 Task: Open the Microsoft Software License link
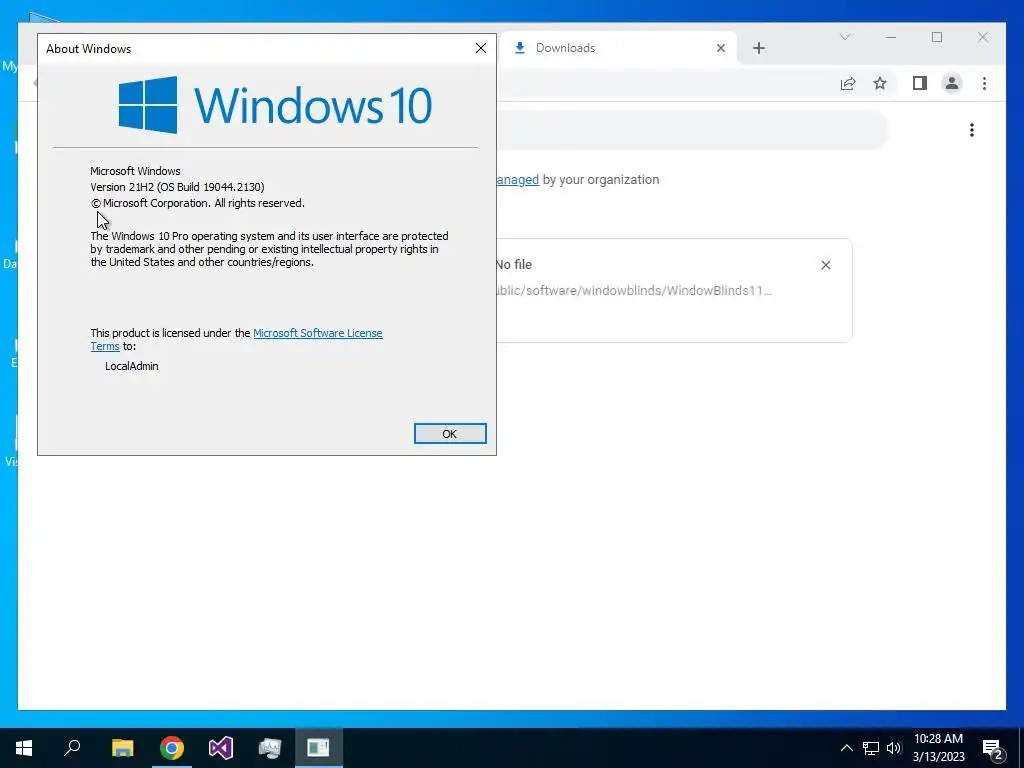click(x=317, y=333)
